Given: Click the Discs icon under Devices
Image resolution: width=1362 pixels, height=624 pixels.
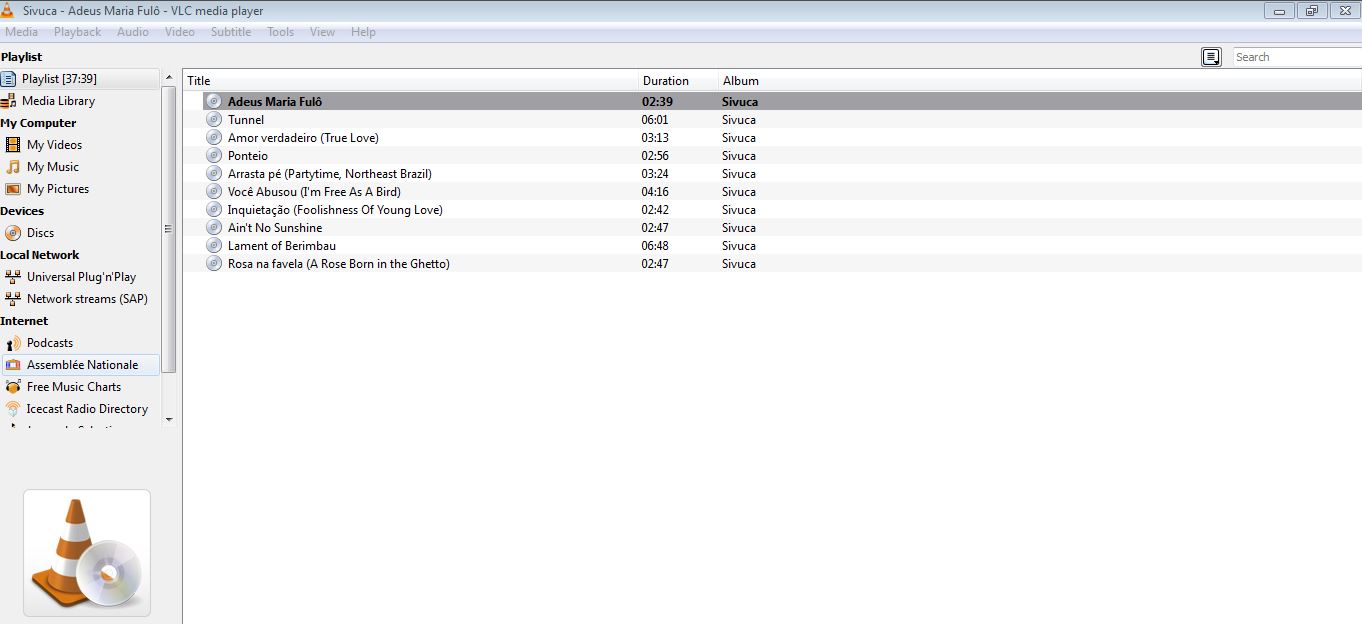Looking at the screenshot, I should click(x=13, y=233).
